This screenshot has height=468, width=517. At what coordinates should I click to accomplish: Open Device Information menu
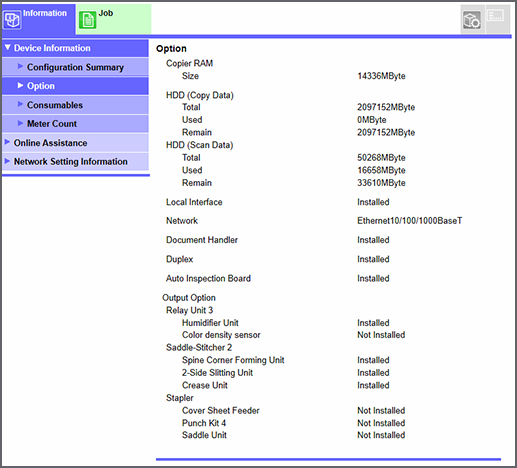click(75, 48)
